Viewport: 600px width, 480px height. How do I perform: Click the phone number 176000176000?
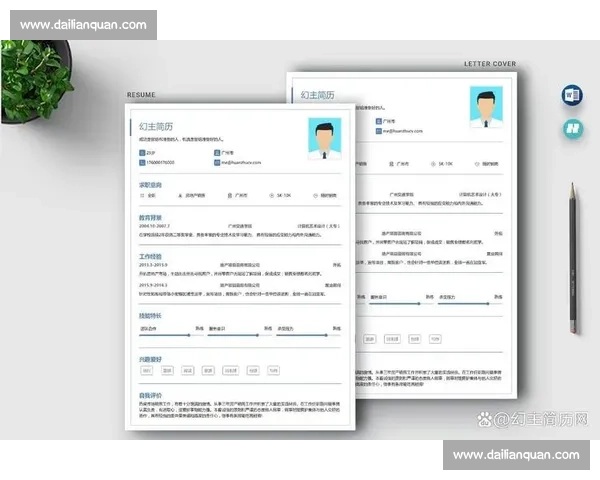pos(160,163)
